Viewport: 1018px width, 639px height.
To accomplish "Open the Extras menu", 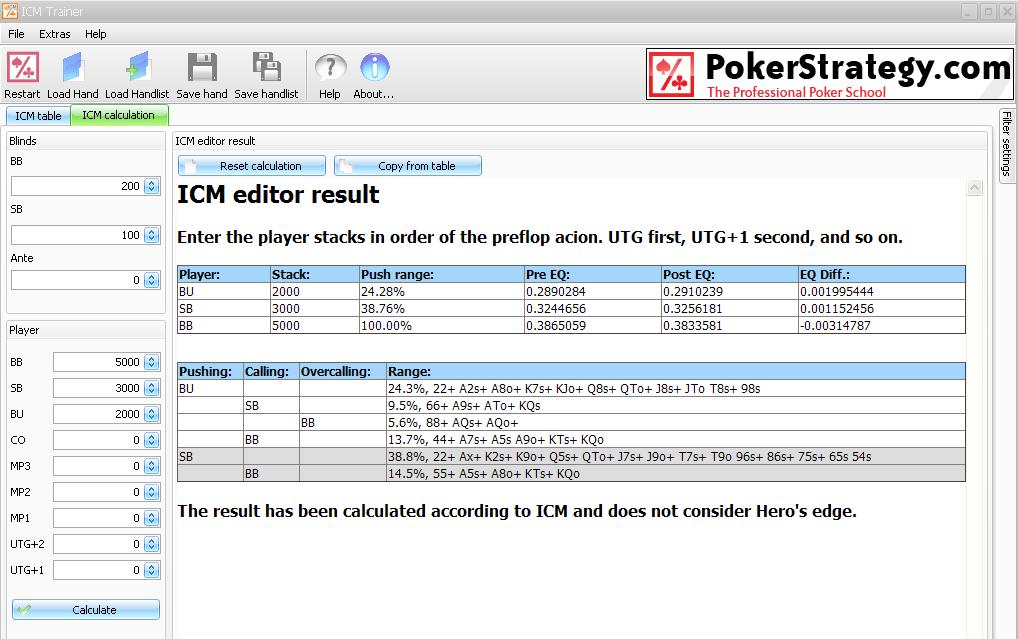I will coord(55,34).
